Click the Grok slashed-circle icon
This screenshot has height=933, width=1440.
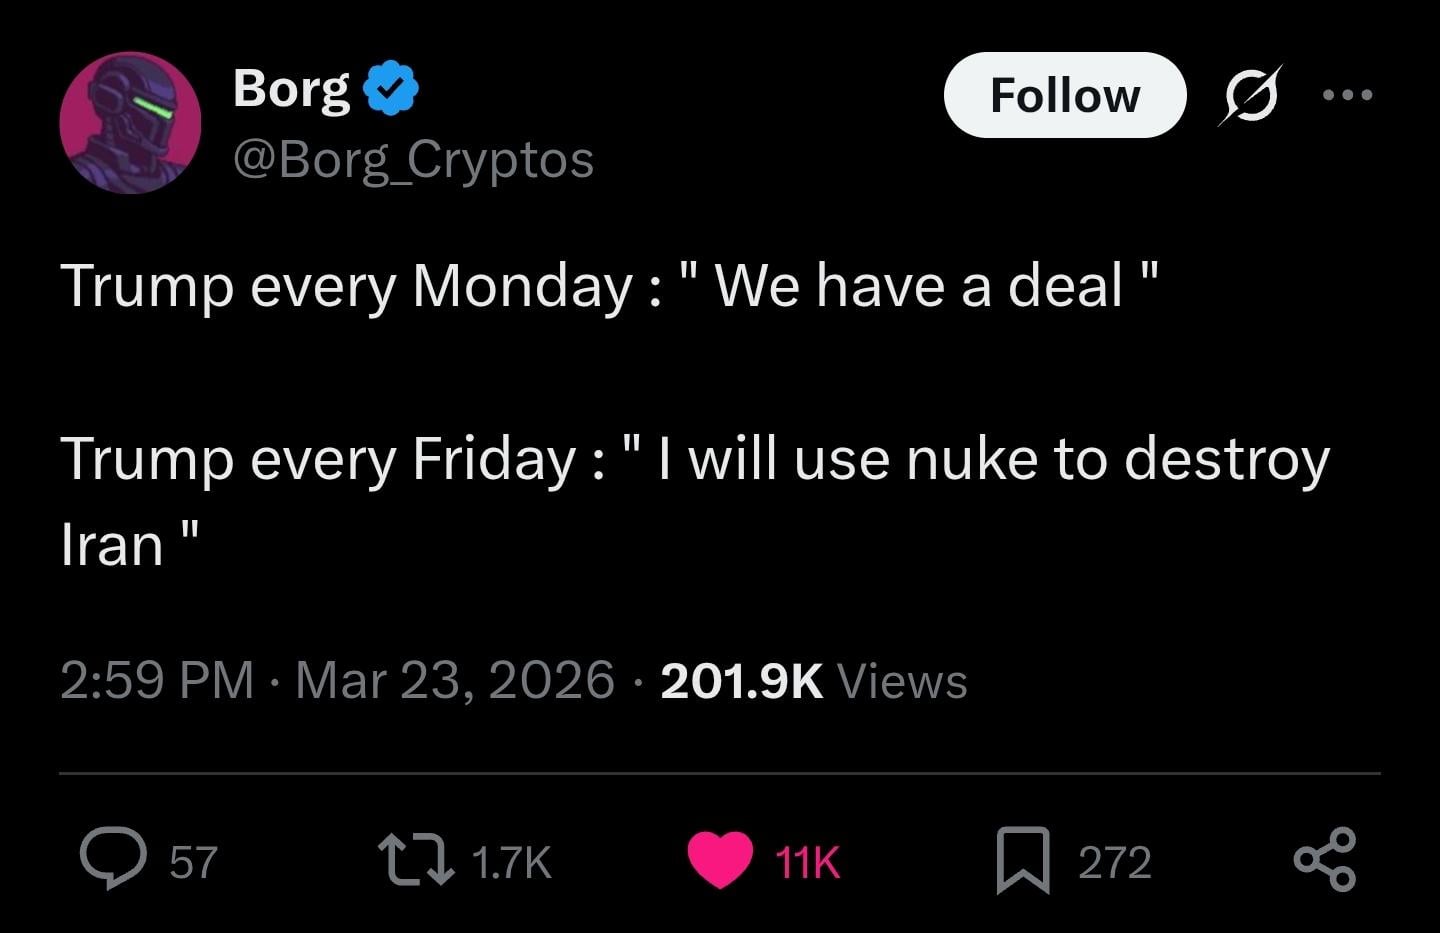(x=1250, y=95)
